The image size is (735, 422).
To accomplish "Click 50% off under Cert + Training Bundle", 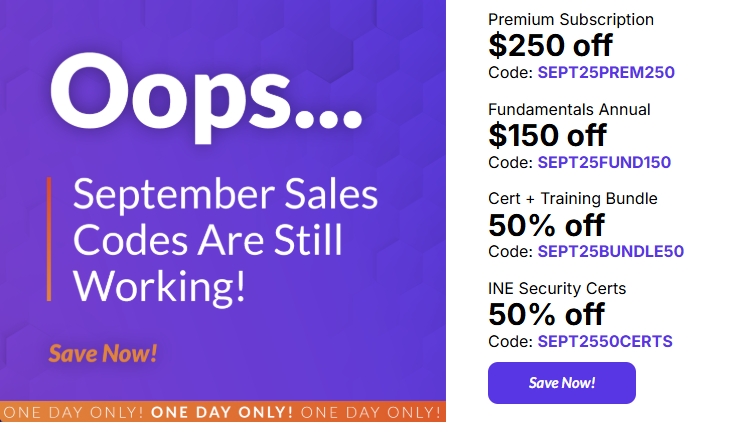I will [546, 224].
